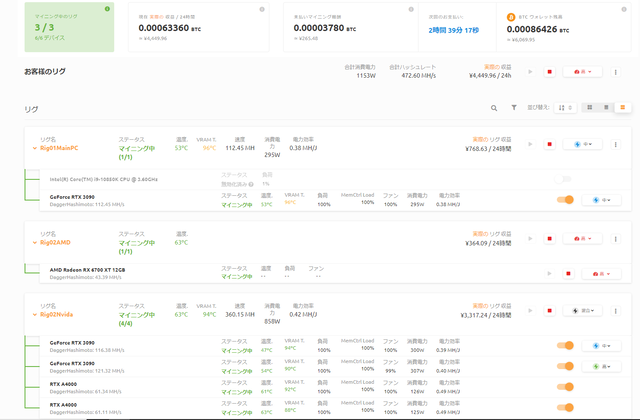Open the 並び替え sort dropdown
Screen dimensions: 640x420
[565, 107]
